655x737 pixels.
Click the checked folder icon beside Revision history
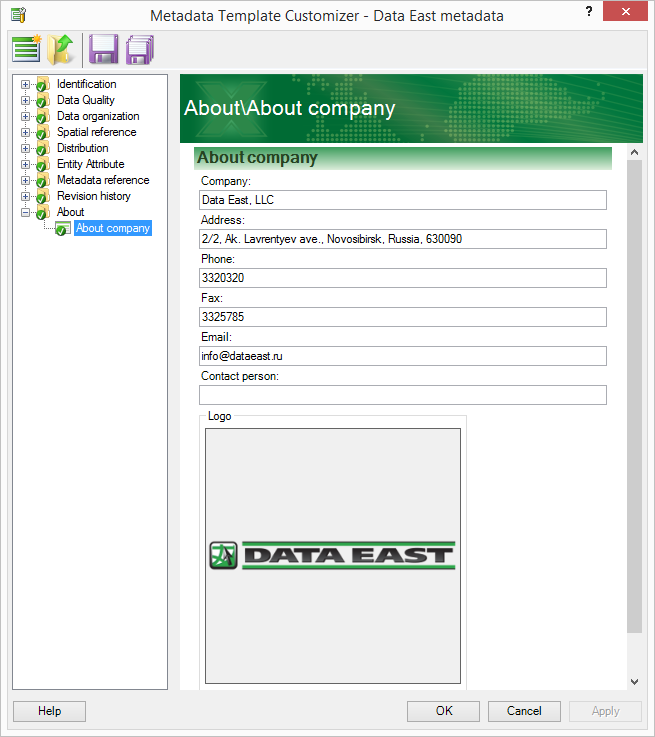click(42, 196)
